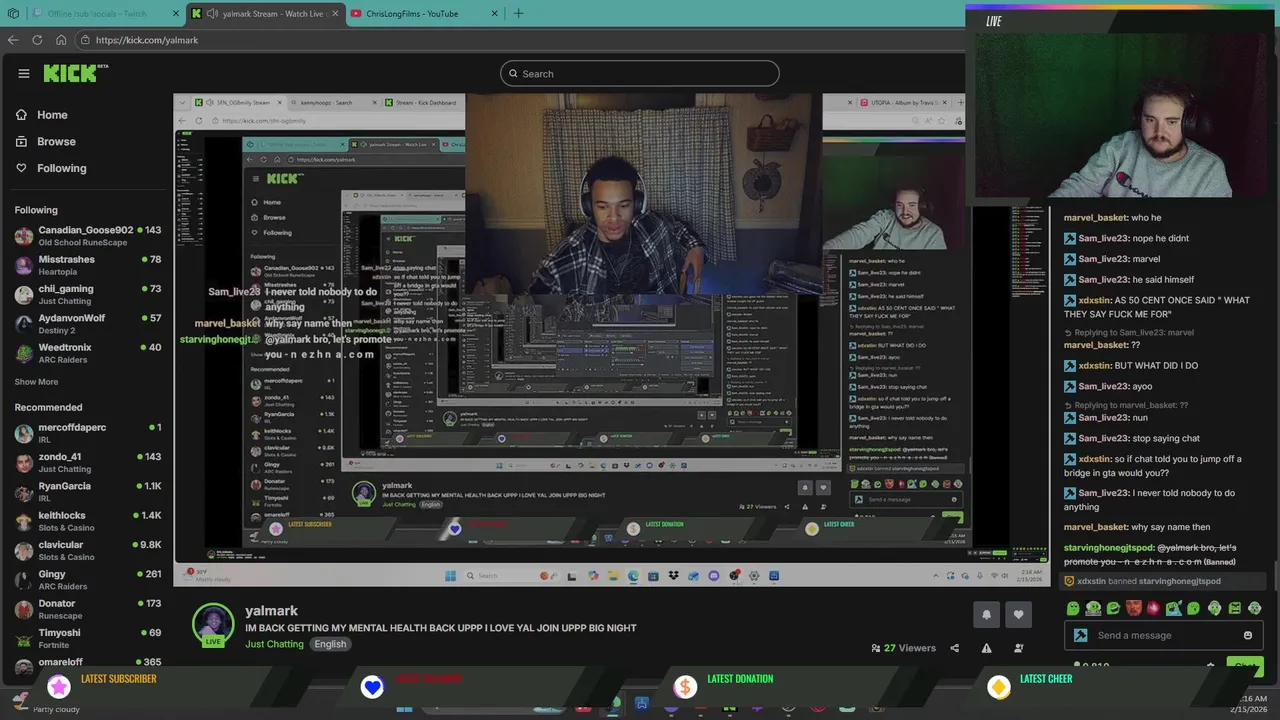Viewport: 1280px width, 720px height.
Task: Open a new browser tab with plus
Action: [518, 13]
